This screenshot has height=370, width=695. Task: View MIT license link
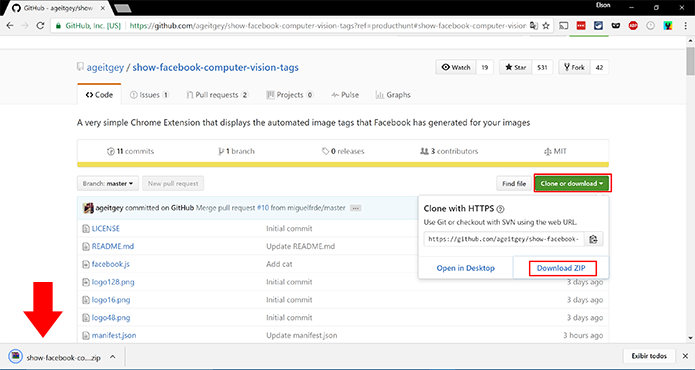pos(555,151)
